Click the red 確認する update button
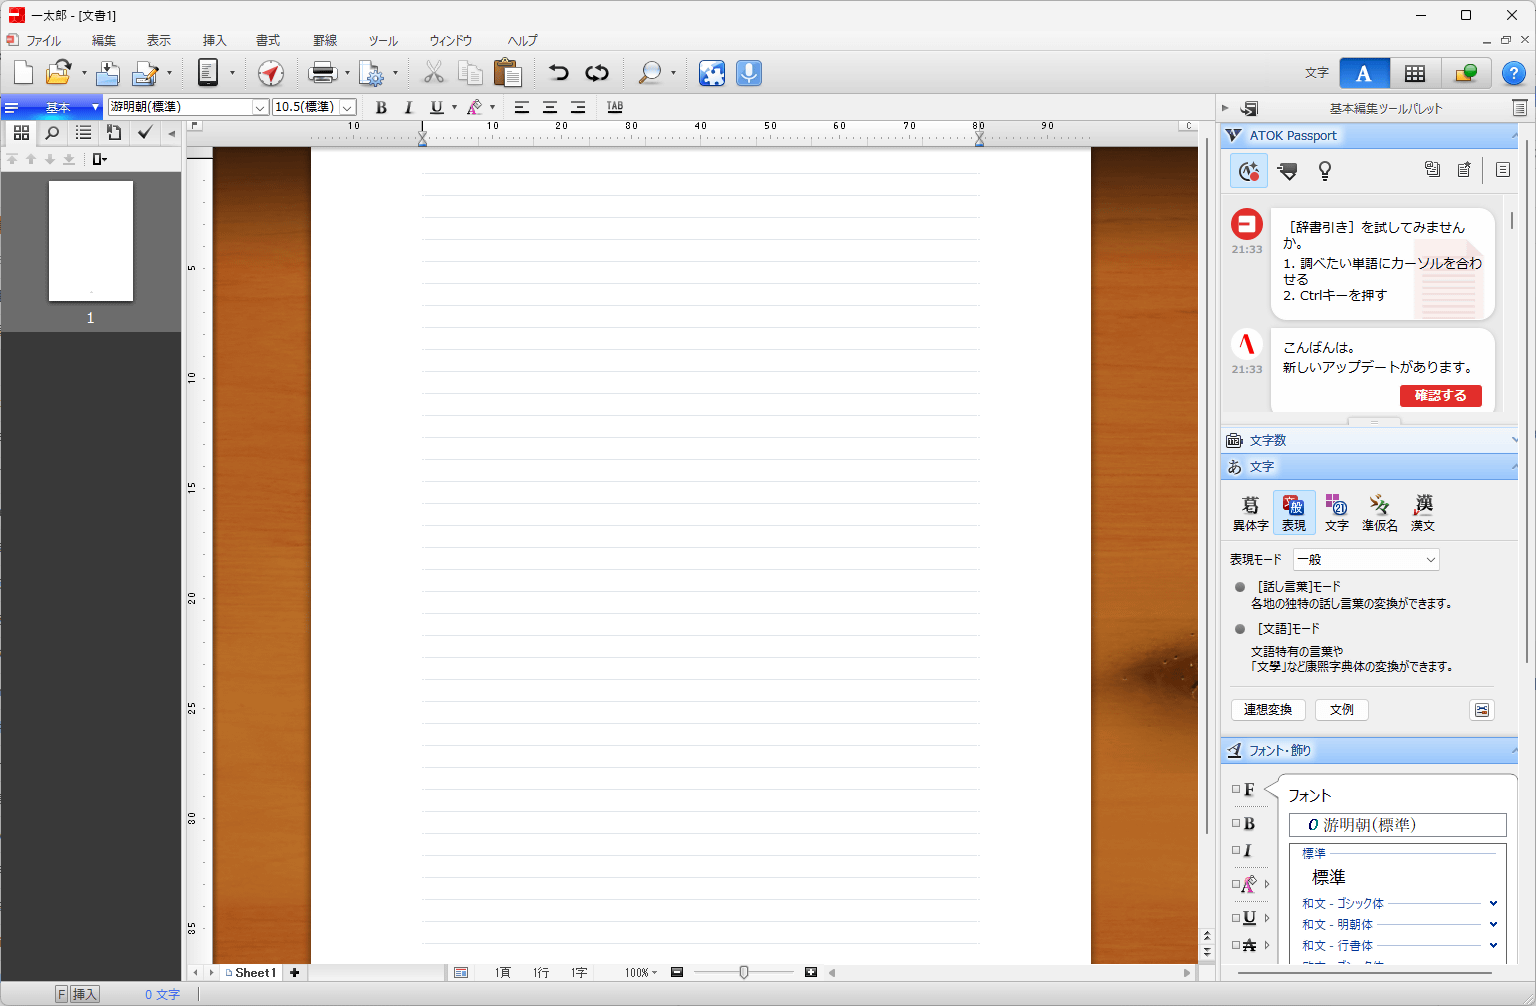The image size is (1536, 1006). [x=1440, y=396]
